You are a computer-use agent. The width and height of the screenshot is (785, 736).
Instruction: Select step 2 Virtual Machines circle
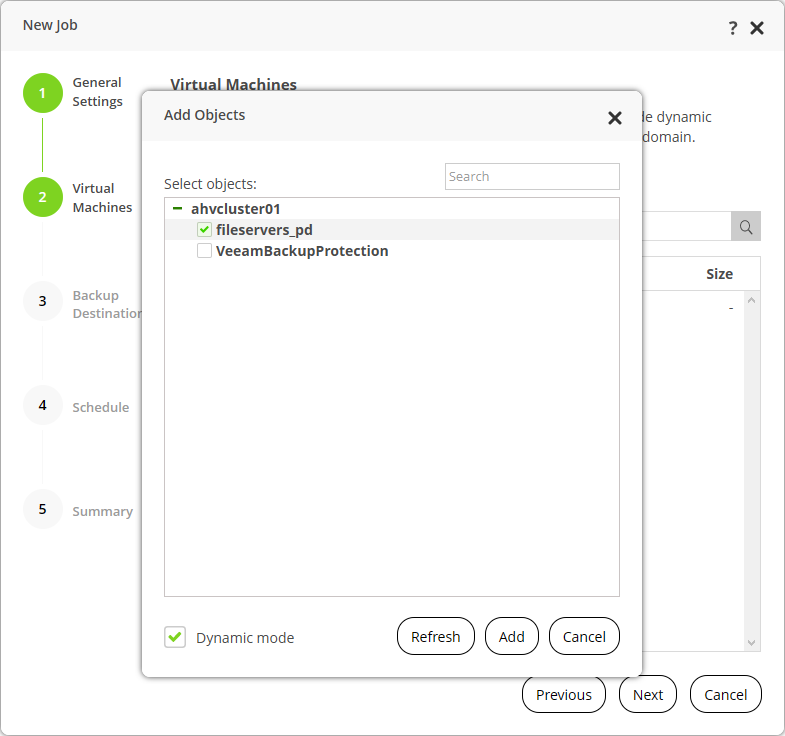[x=43, y=197]
